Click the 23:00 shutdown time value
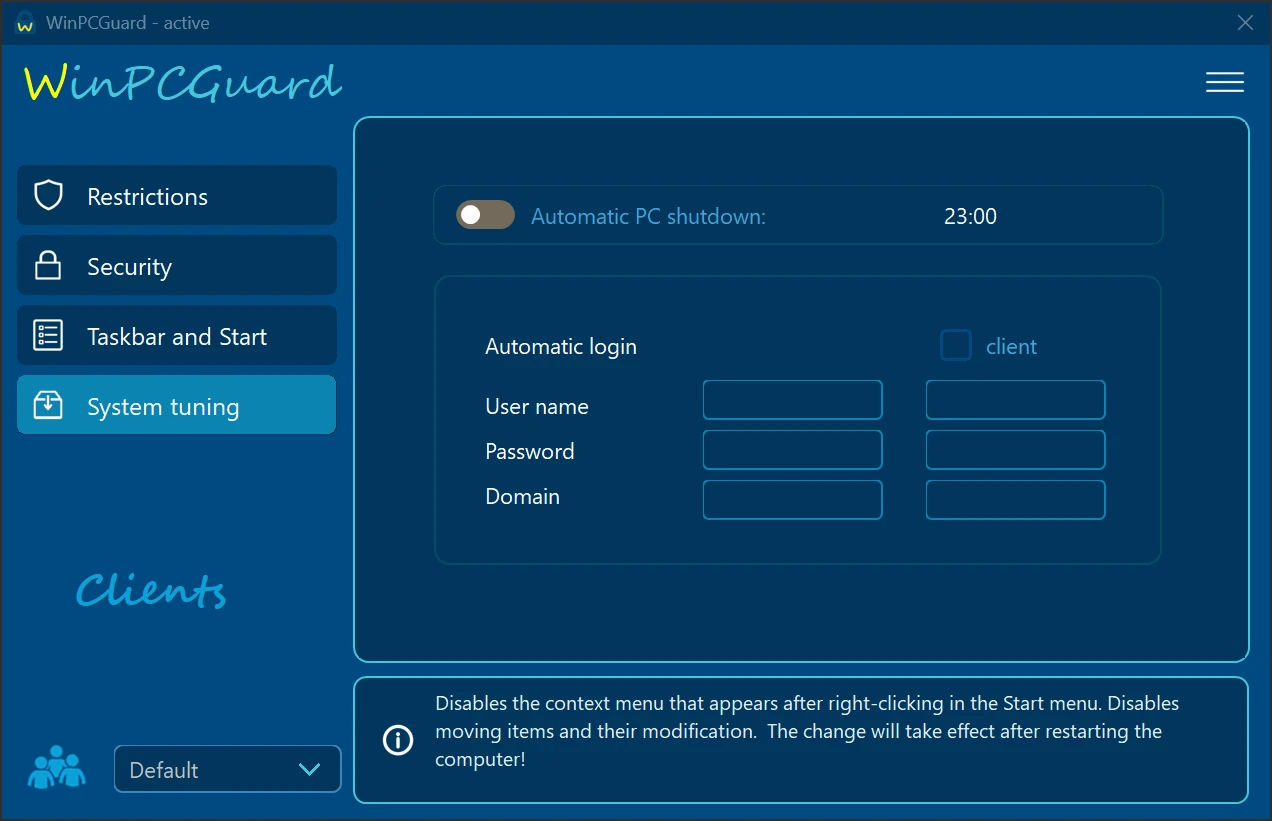Image resolution: width=1272 pixels, height=821 pixels. (970, 216)
